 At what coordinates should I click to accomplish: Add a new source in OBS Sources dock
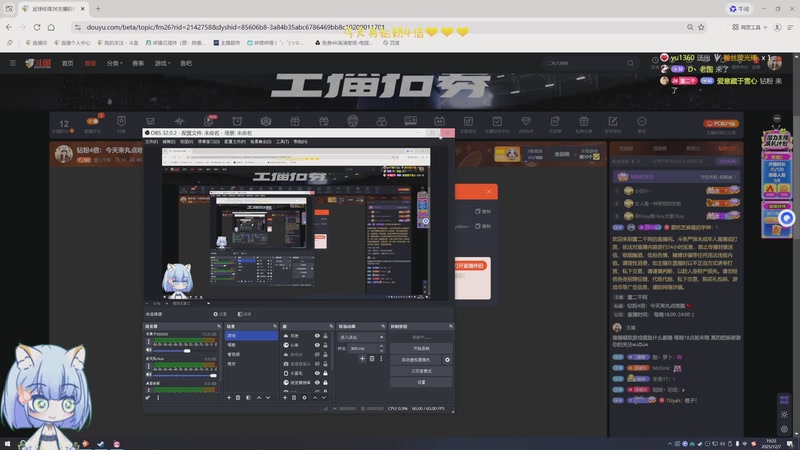click(x=285, y=397)
